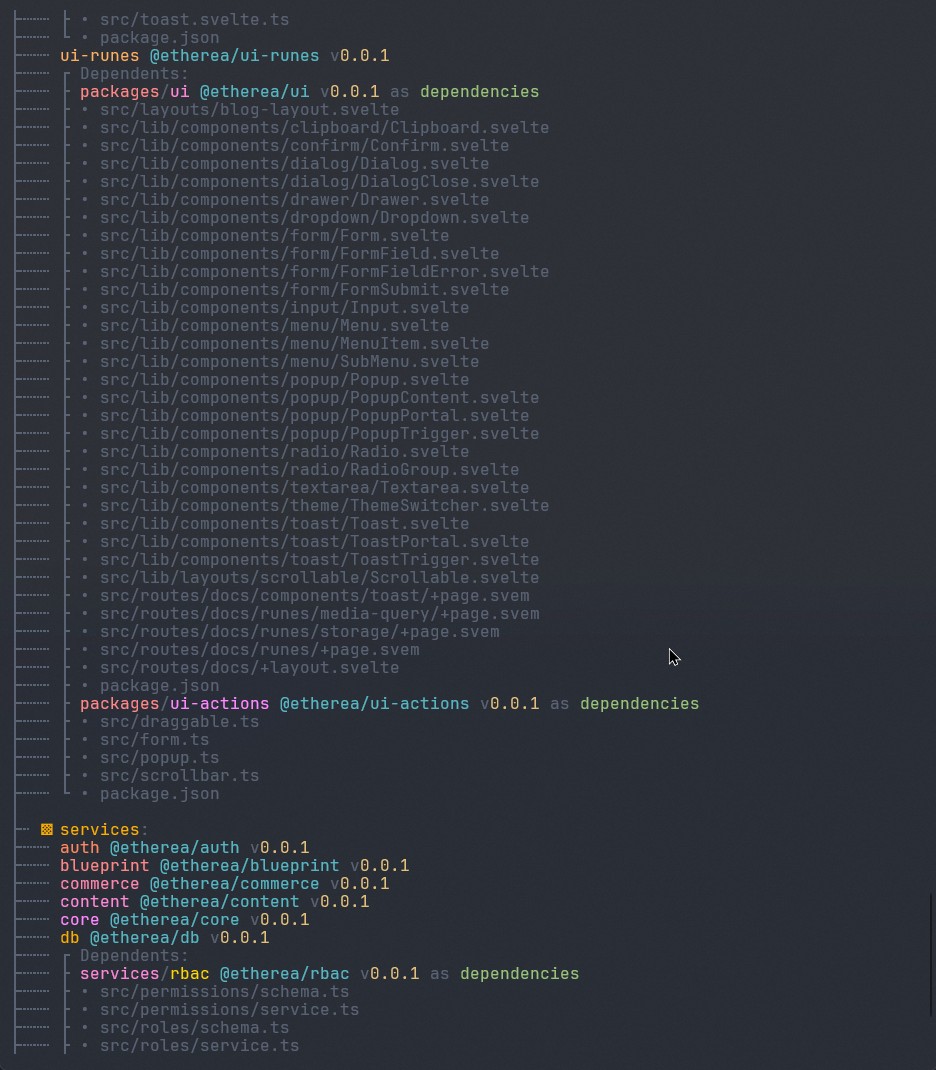
Task: Click the src/roles/schema.ts entry
Action: 194,1028
